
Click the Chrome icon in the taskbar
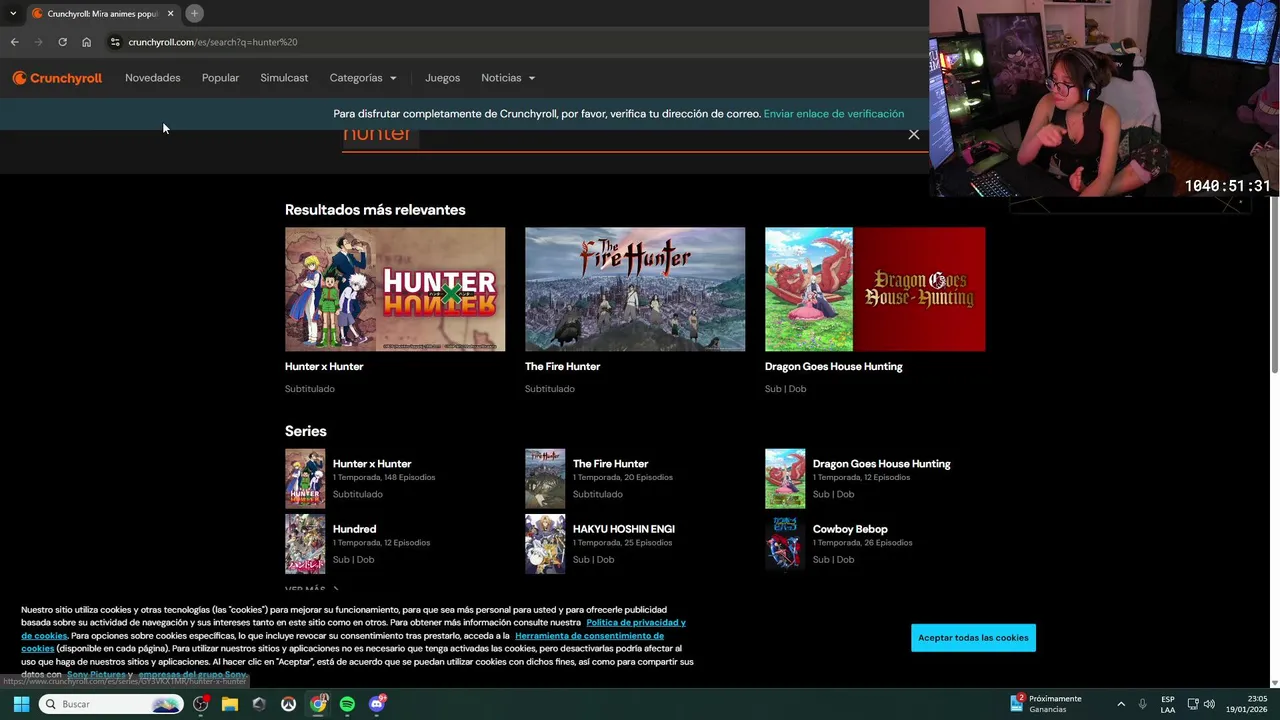pyautogui.click(x=318, y=704)
